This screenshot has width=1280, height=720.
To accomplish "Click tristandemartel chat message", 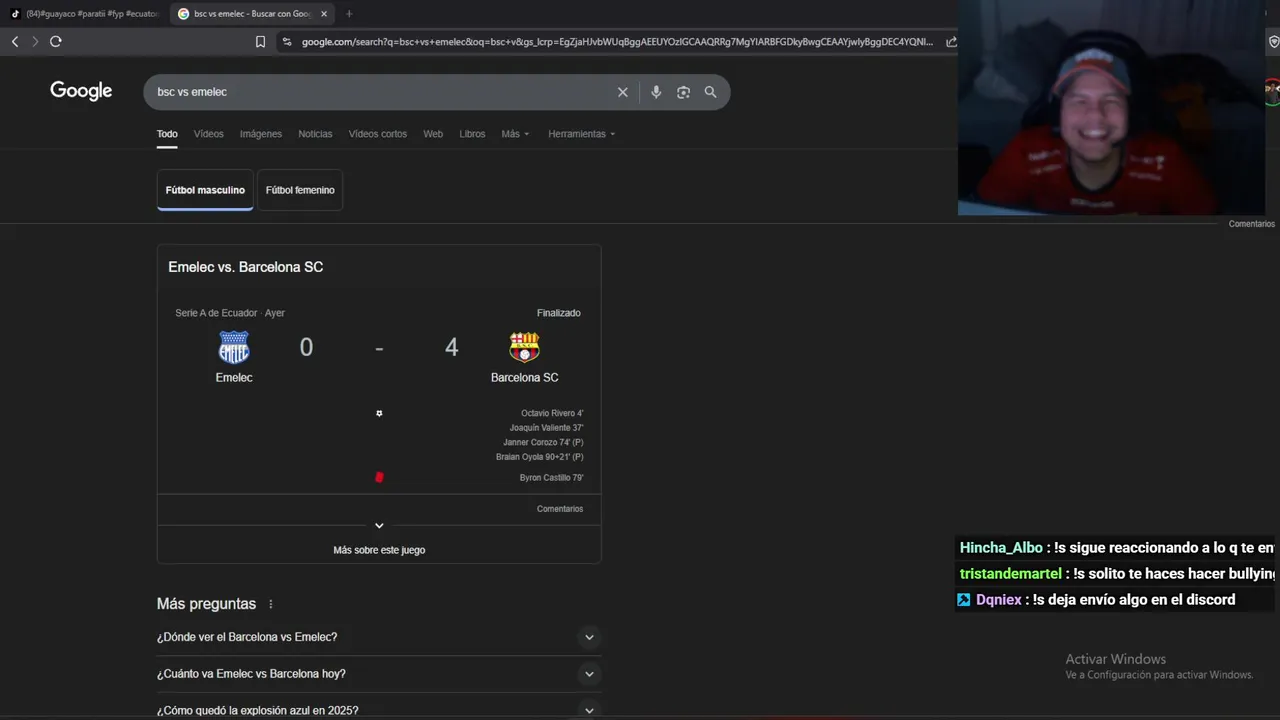I will click(x=1117, y=574).
